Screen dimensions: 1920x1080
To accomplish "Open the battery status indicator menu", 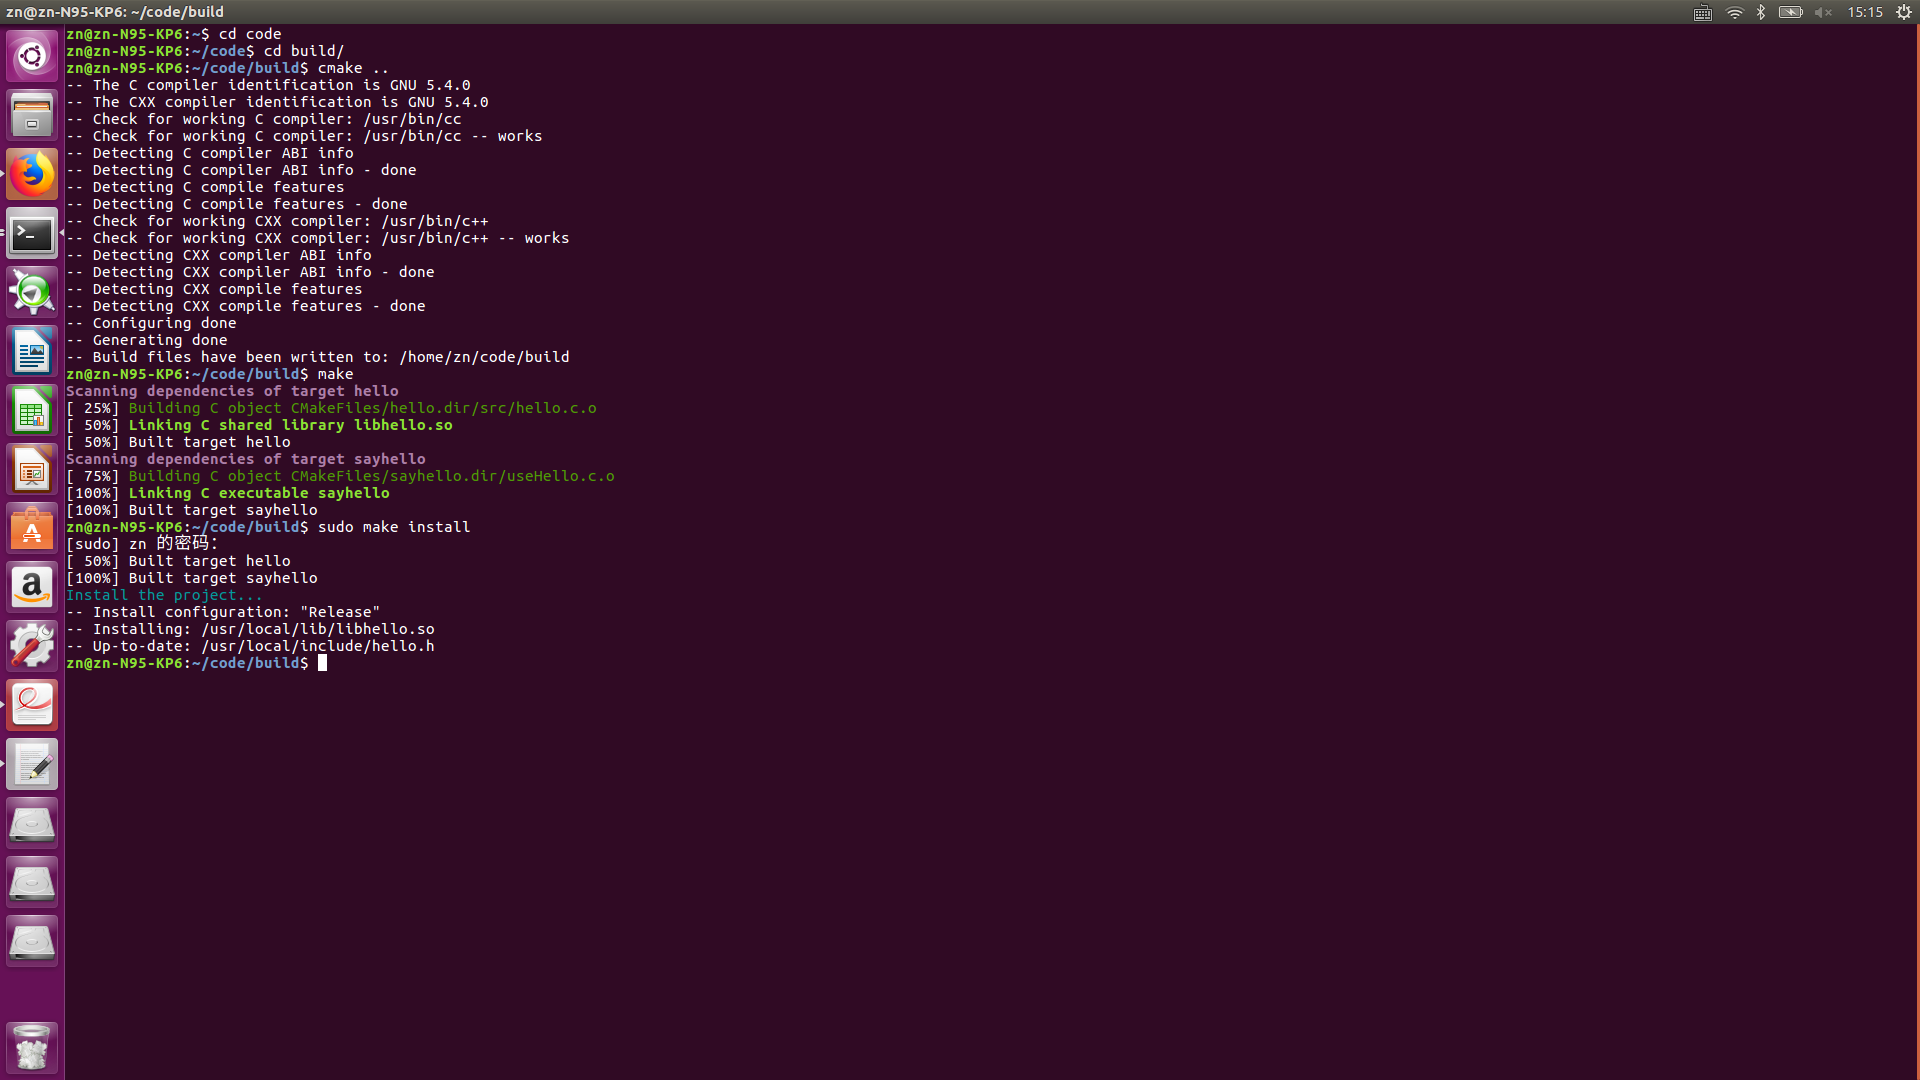I will [x=1790, y=12].
